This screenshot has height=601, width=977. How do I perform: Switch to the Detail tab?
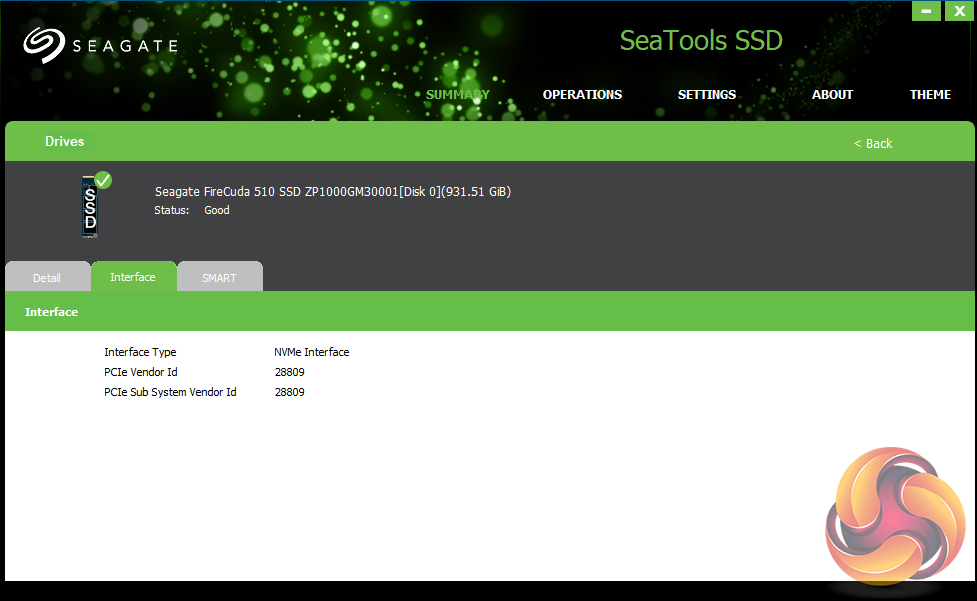tap(47, 277)
